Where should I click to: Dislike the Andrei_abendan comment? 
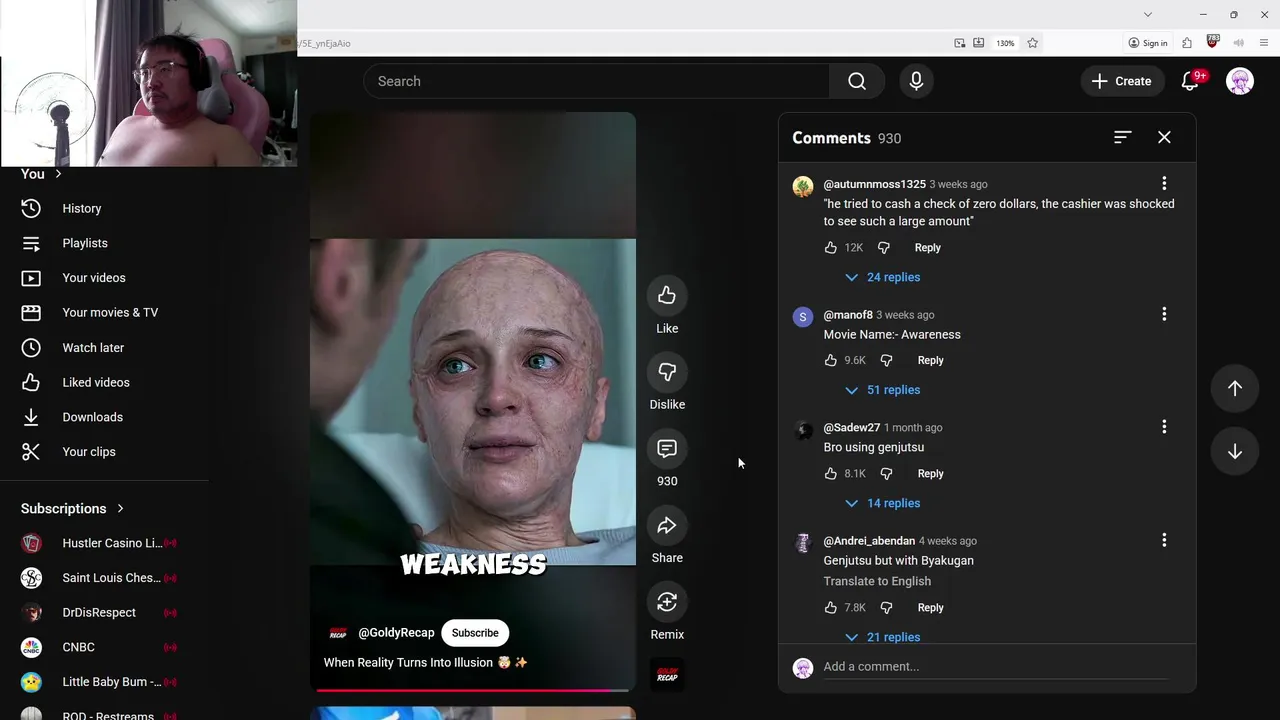click(886, 607)
